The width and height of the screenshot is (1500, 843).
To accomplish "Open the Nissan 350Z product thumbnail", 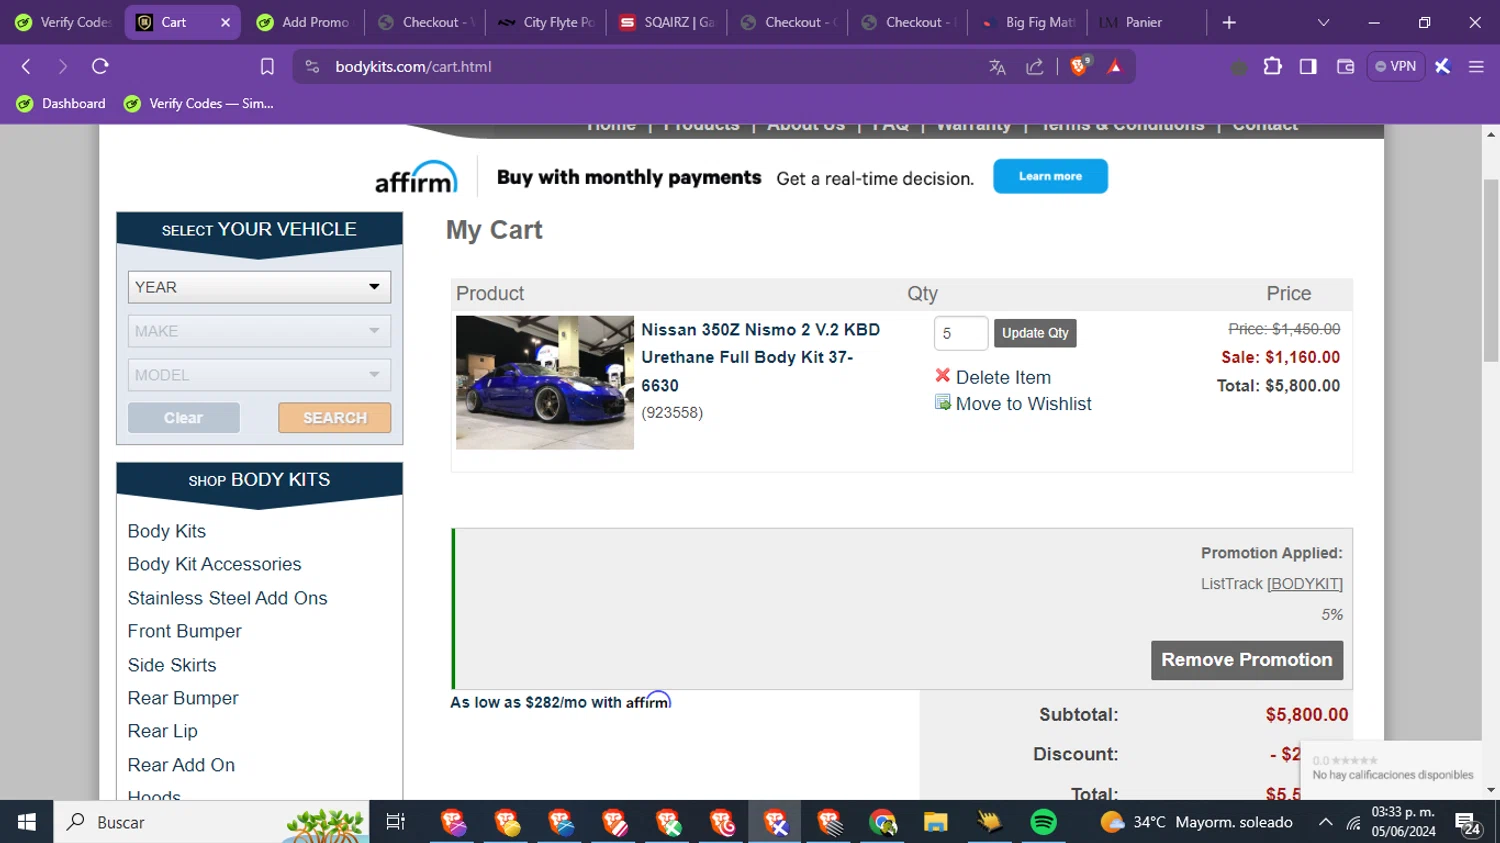I will coord(545,383).
